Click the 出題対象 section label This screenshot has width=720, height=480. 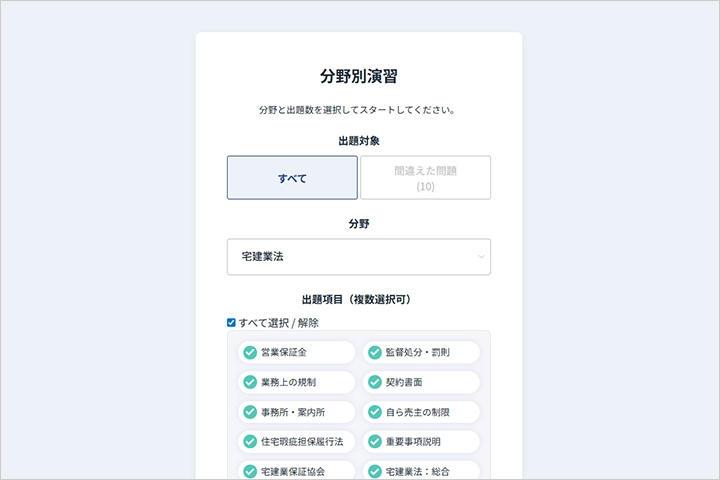pyautogui.click(x=359, y=141)
